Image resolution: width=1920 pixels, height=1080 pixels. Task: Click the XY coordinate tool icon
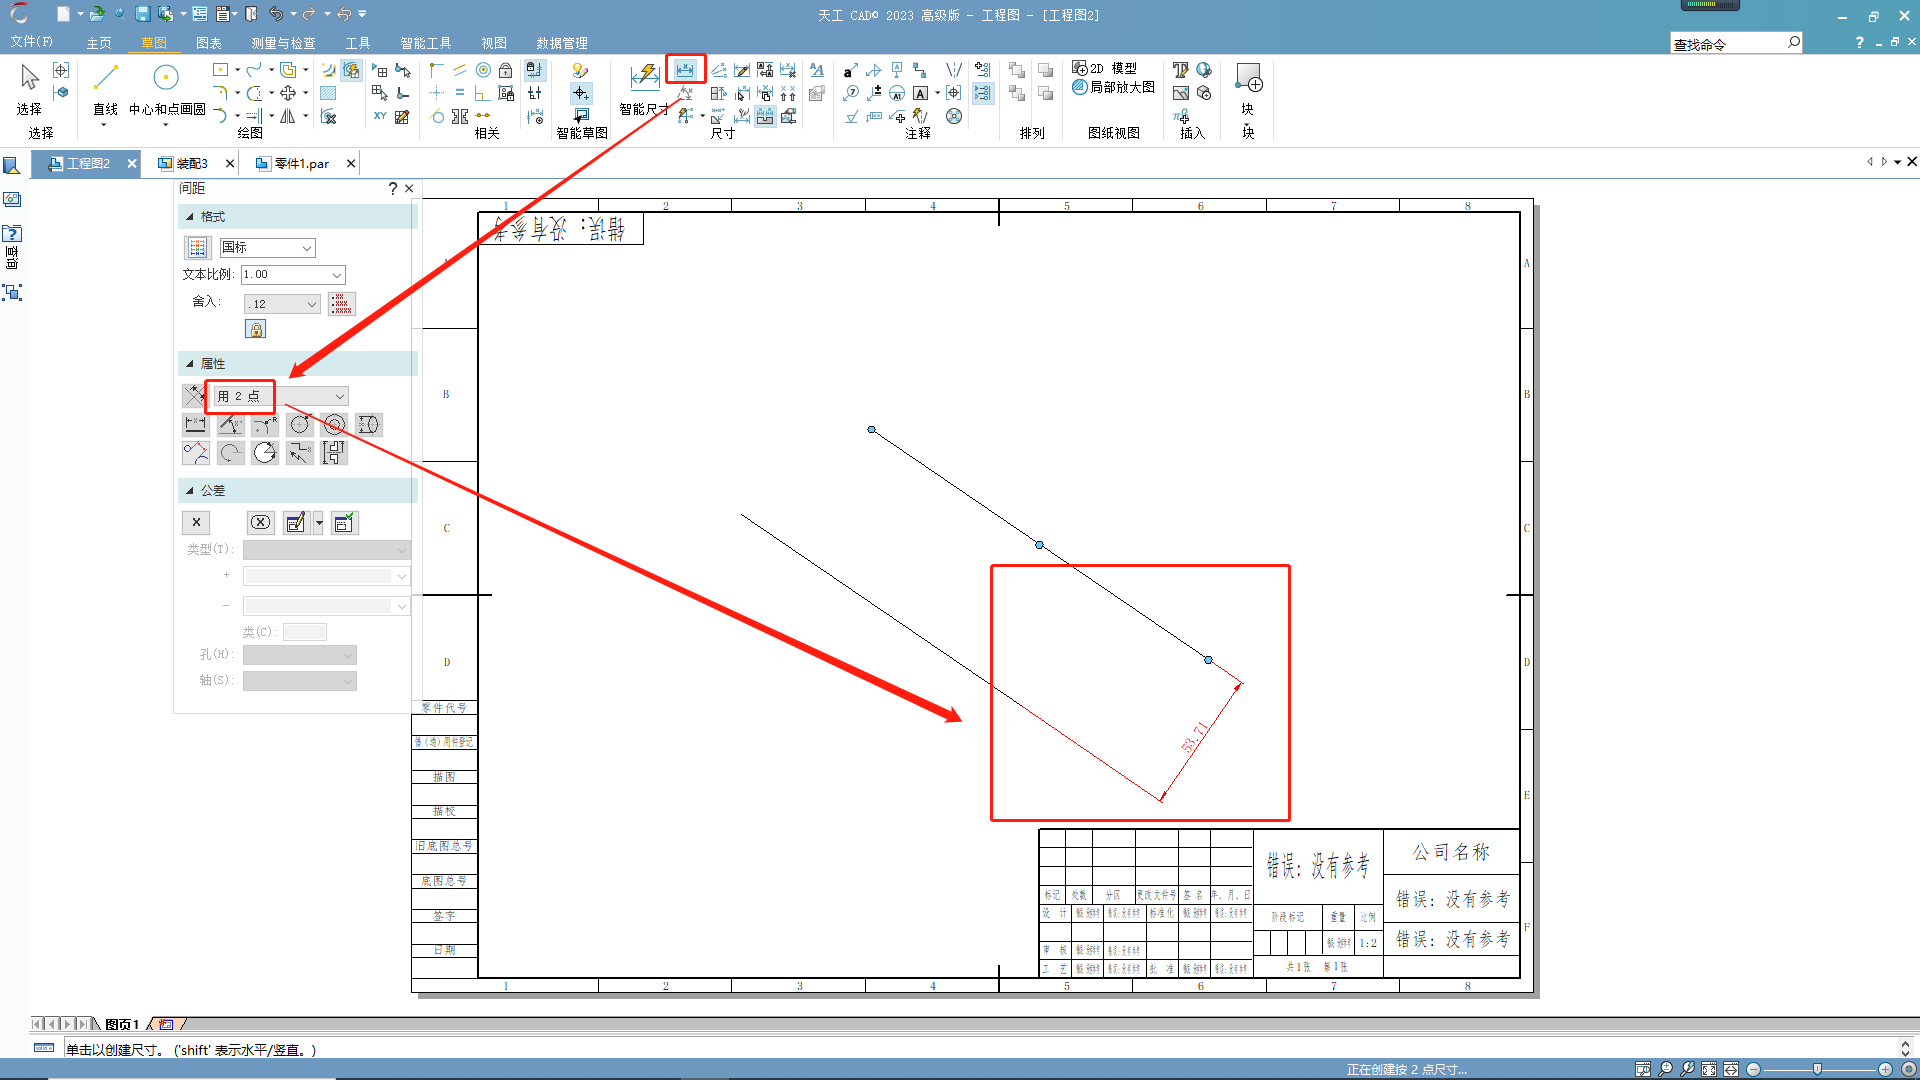point(380,116)
